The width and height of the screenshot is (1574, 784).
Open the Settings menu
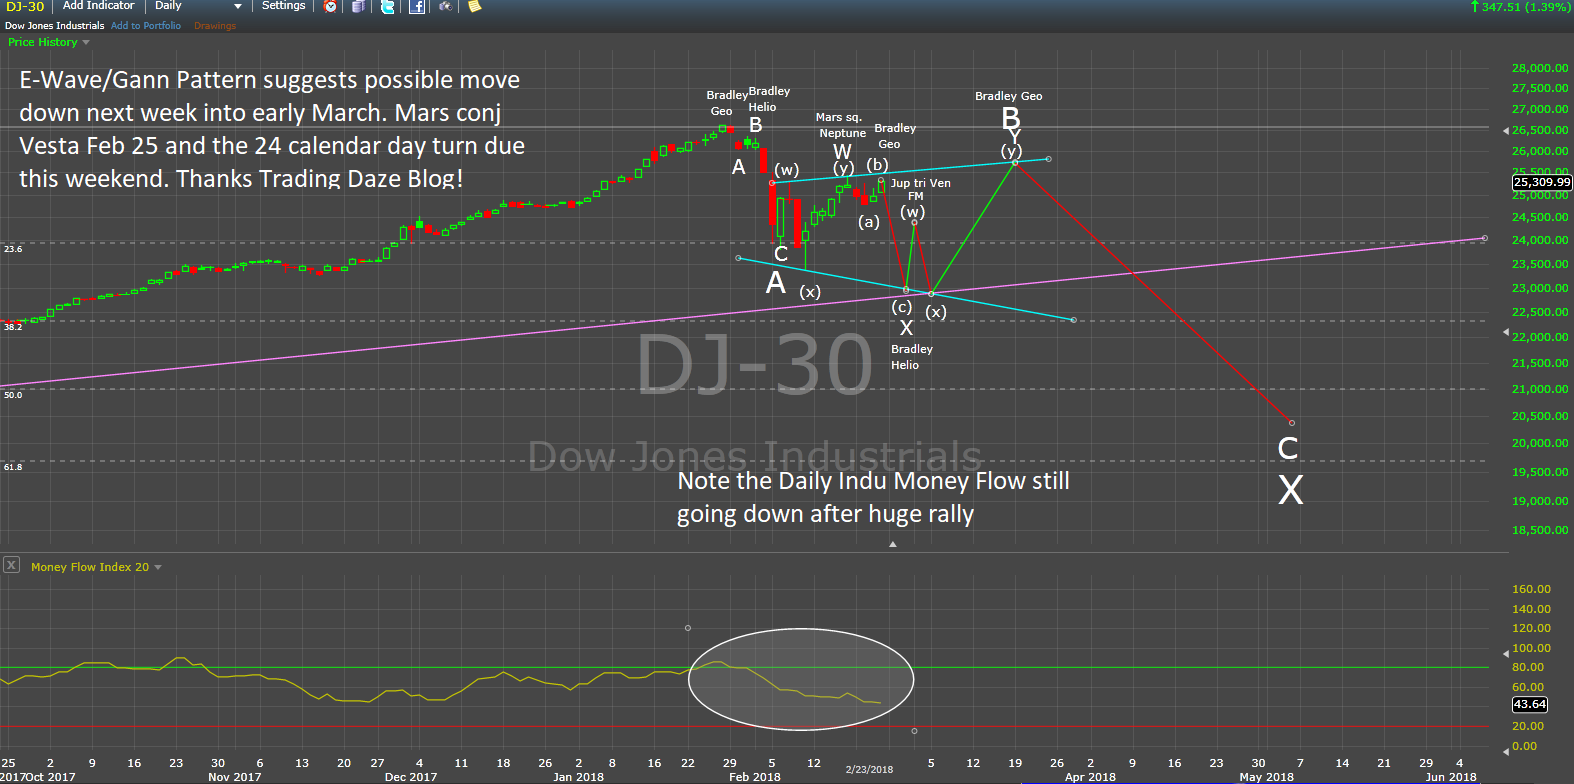[x=284, y=6]
